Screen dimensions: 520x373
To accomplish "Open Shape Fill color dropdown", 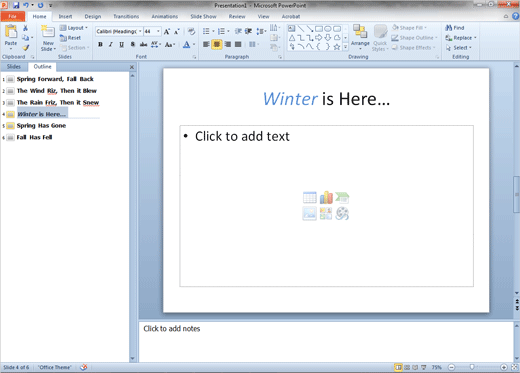I will pos(409,28).
